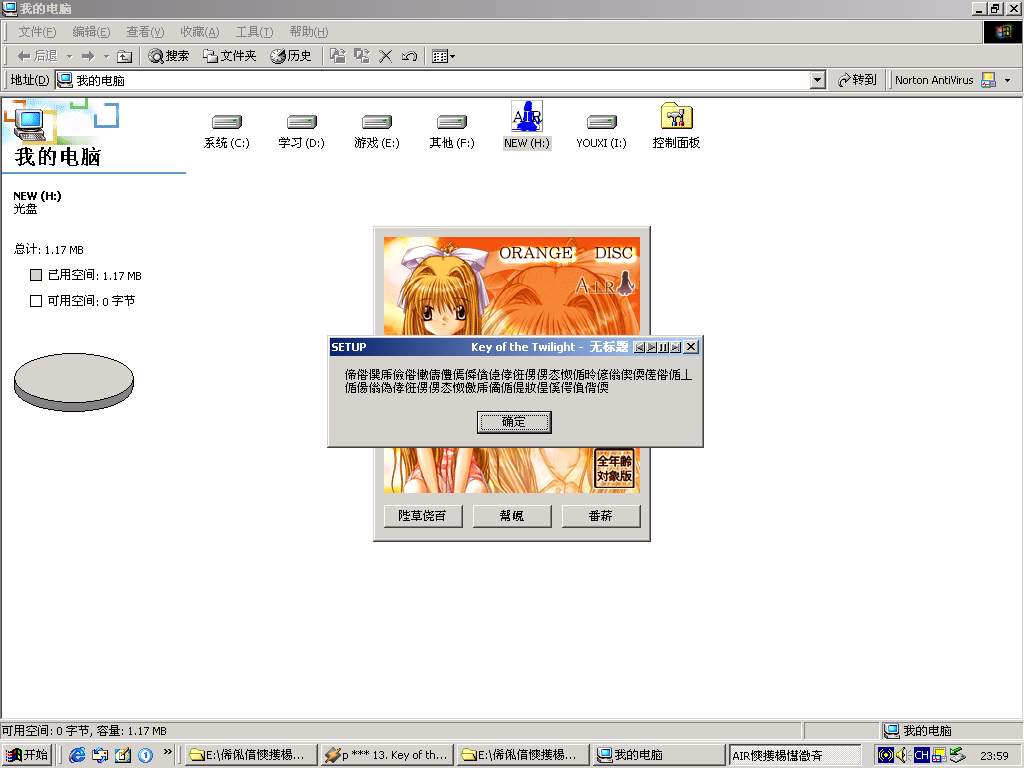The height and width of the screenshot is (768, 1024).
Task: Confirm the dialog with the 确定 button
Action: 514,422
